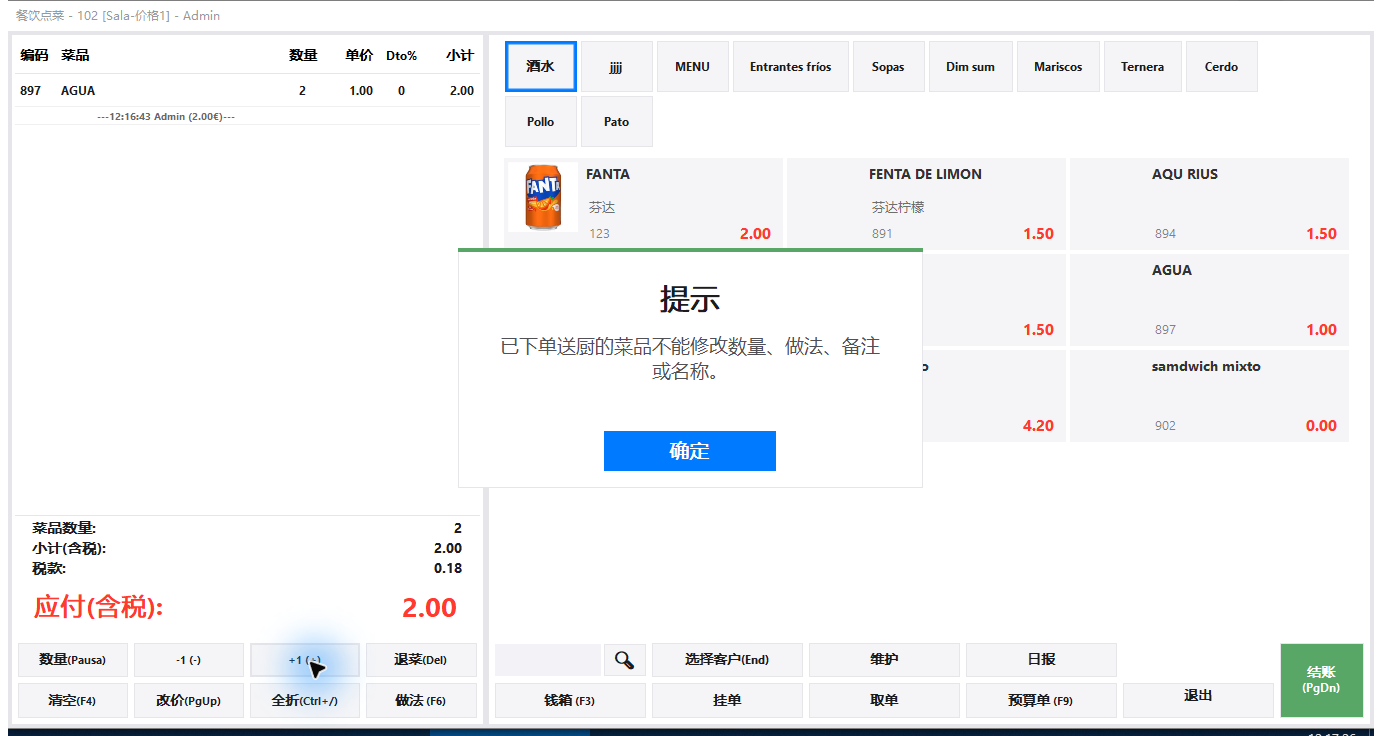Screen dimensions: 1382x736
Task: Decrease quantity with the -1 (-) button
Action: pyautogui.click(x=188, y=660)
